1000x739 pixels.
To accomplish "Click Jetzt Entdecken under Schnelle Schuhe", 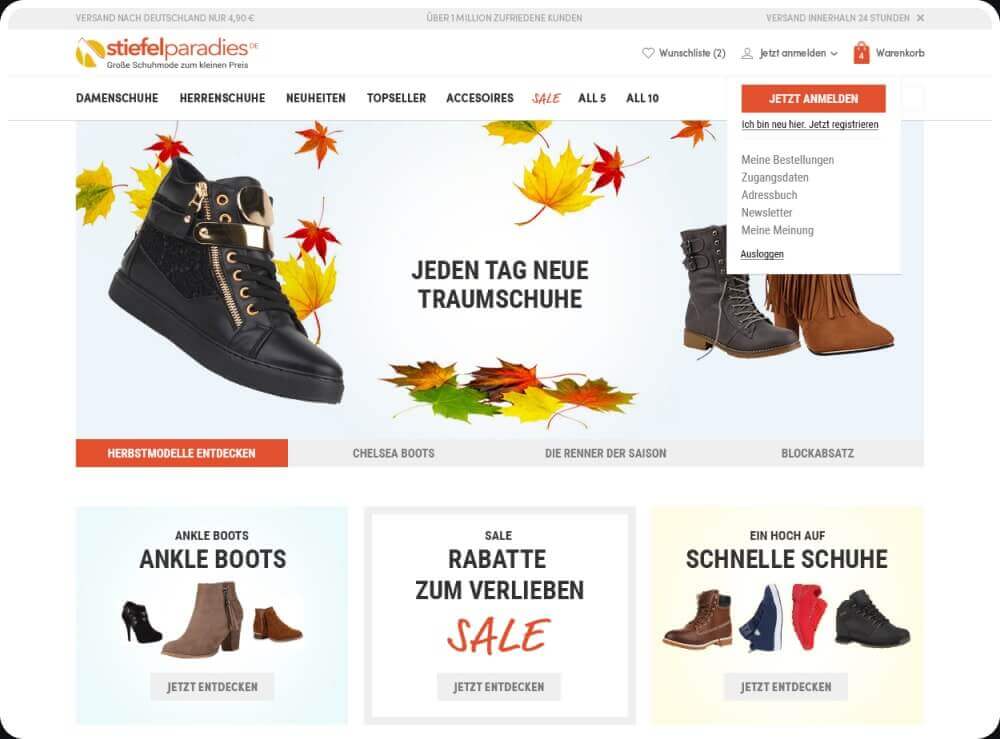I will point(786,687).
